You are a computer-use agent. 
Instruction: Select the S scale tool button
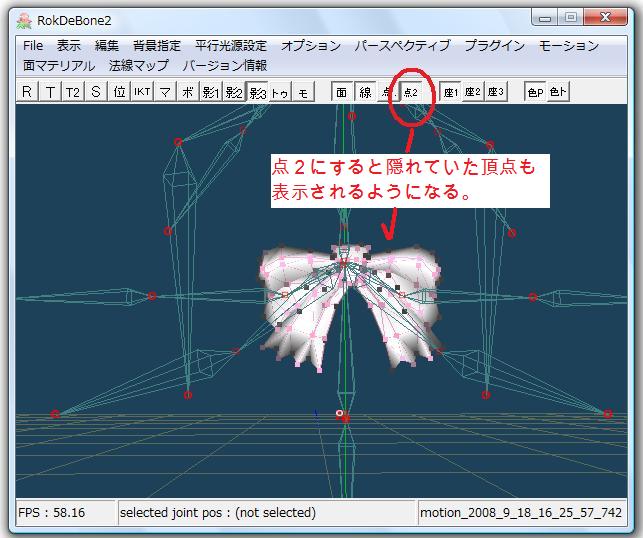96,92
